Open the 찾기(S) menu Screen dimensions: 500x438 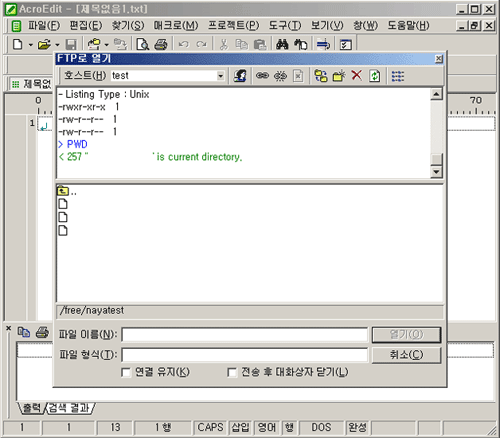coord(128,25)
